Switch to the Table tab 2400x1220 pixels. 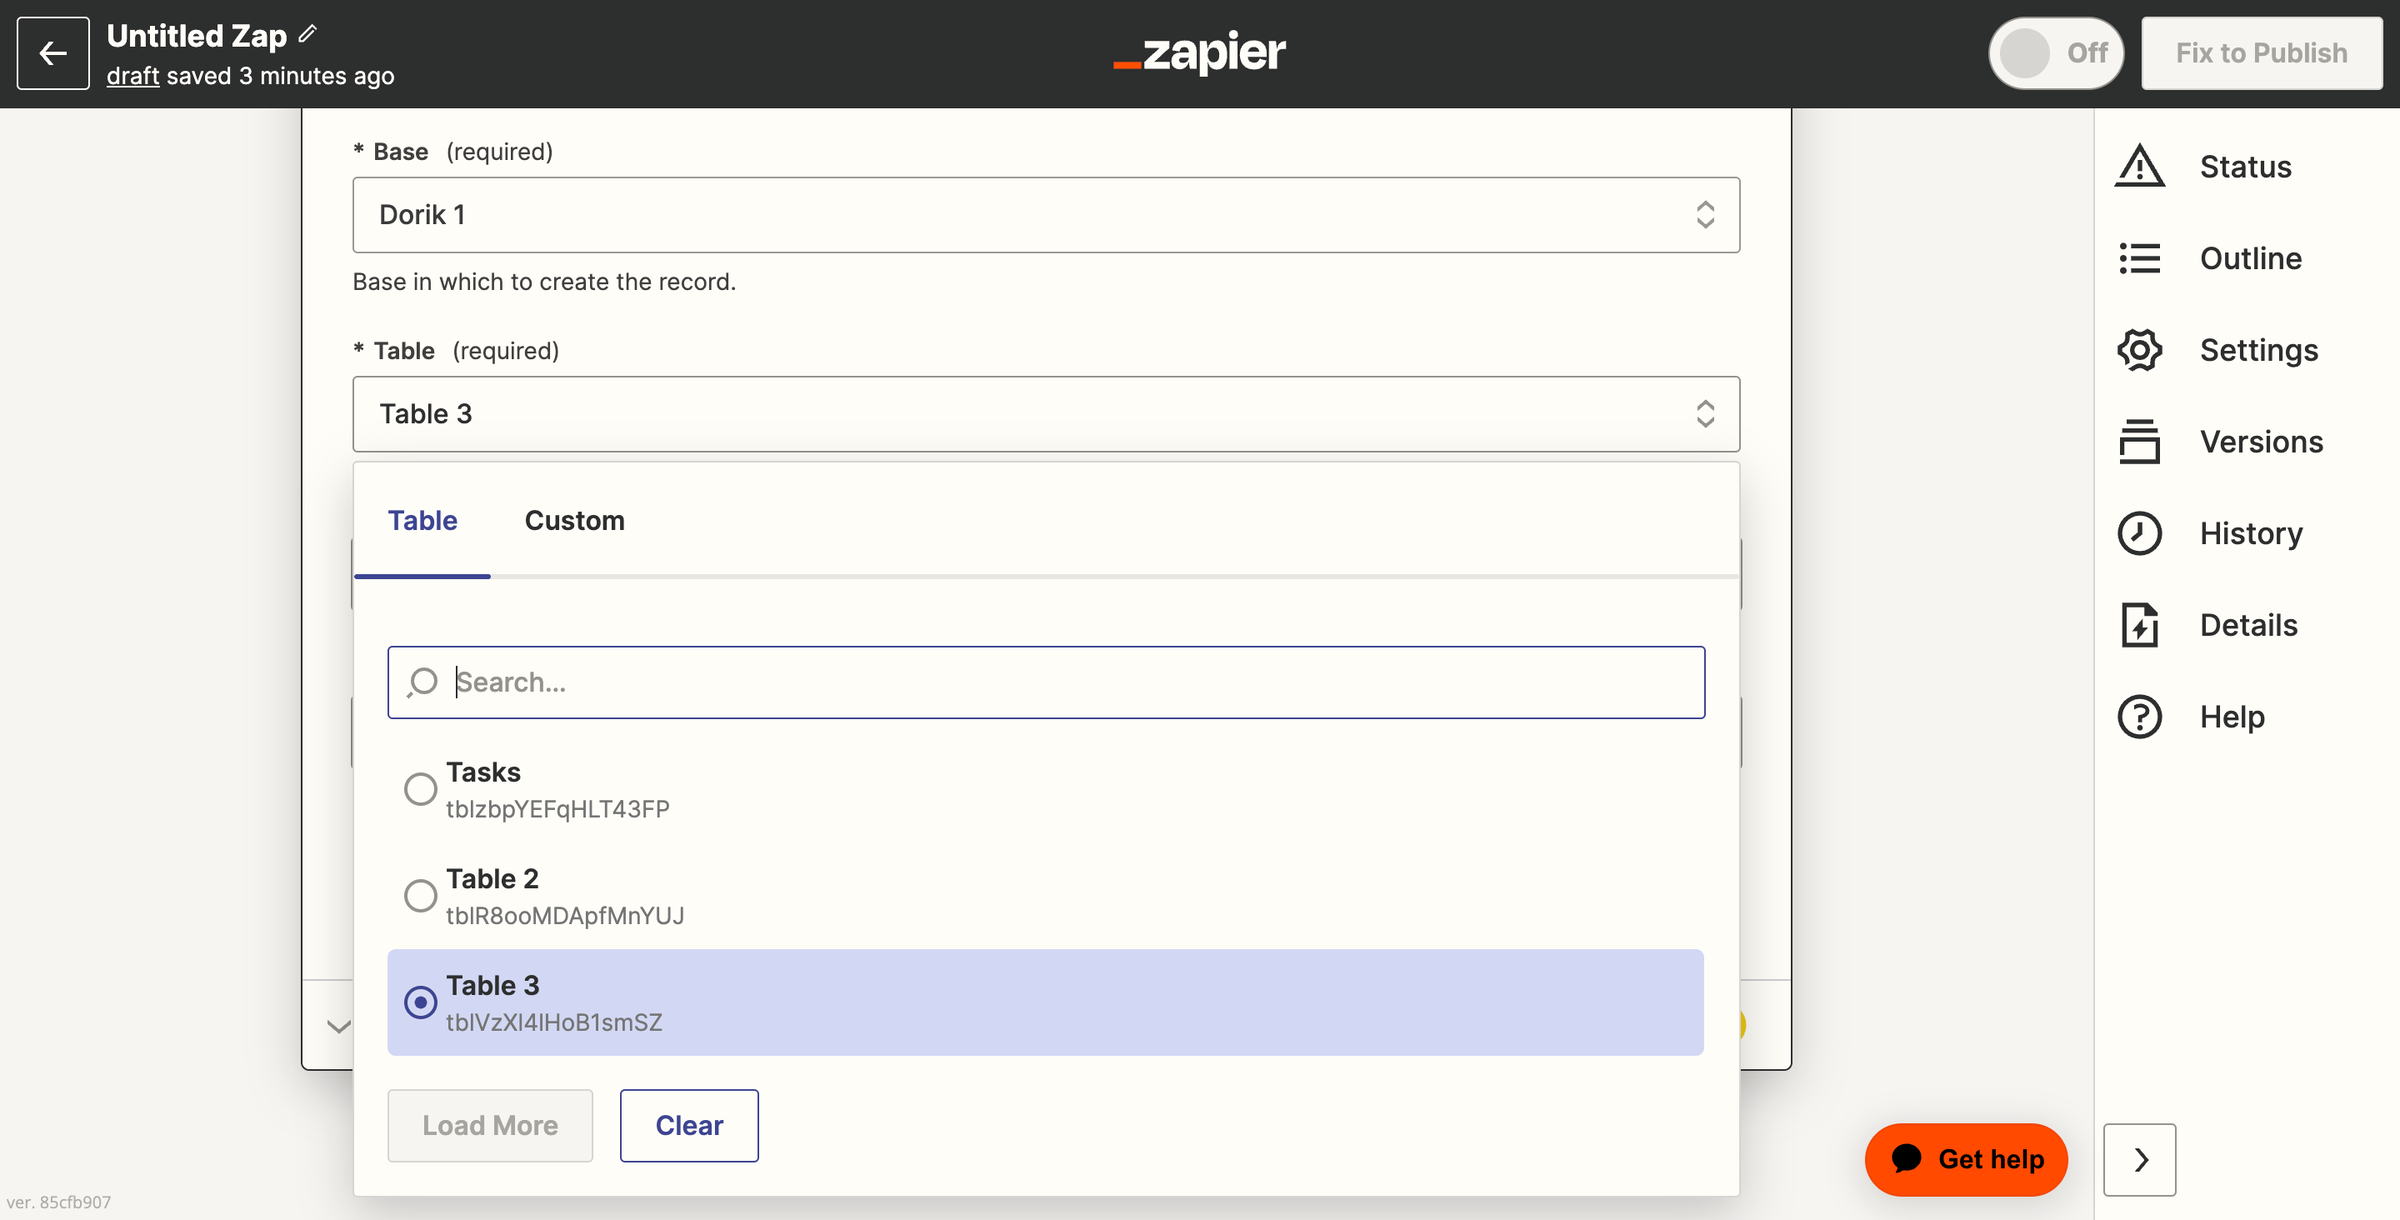(x=422, y=520)
